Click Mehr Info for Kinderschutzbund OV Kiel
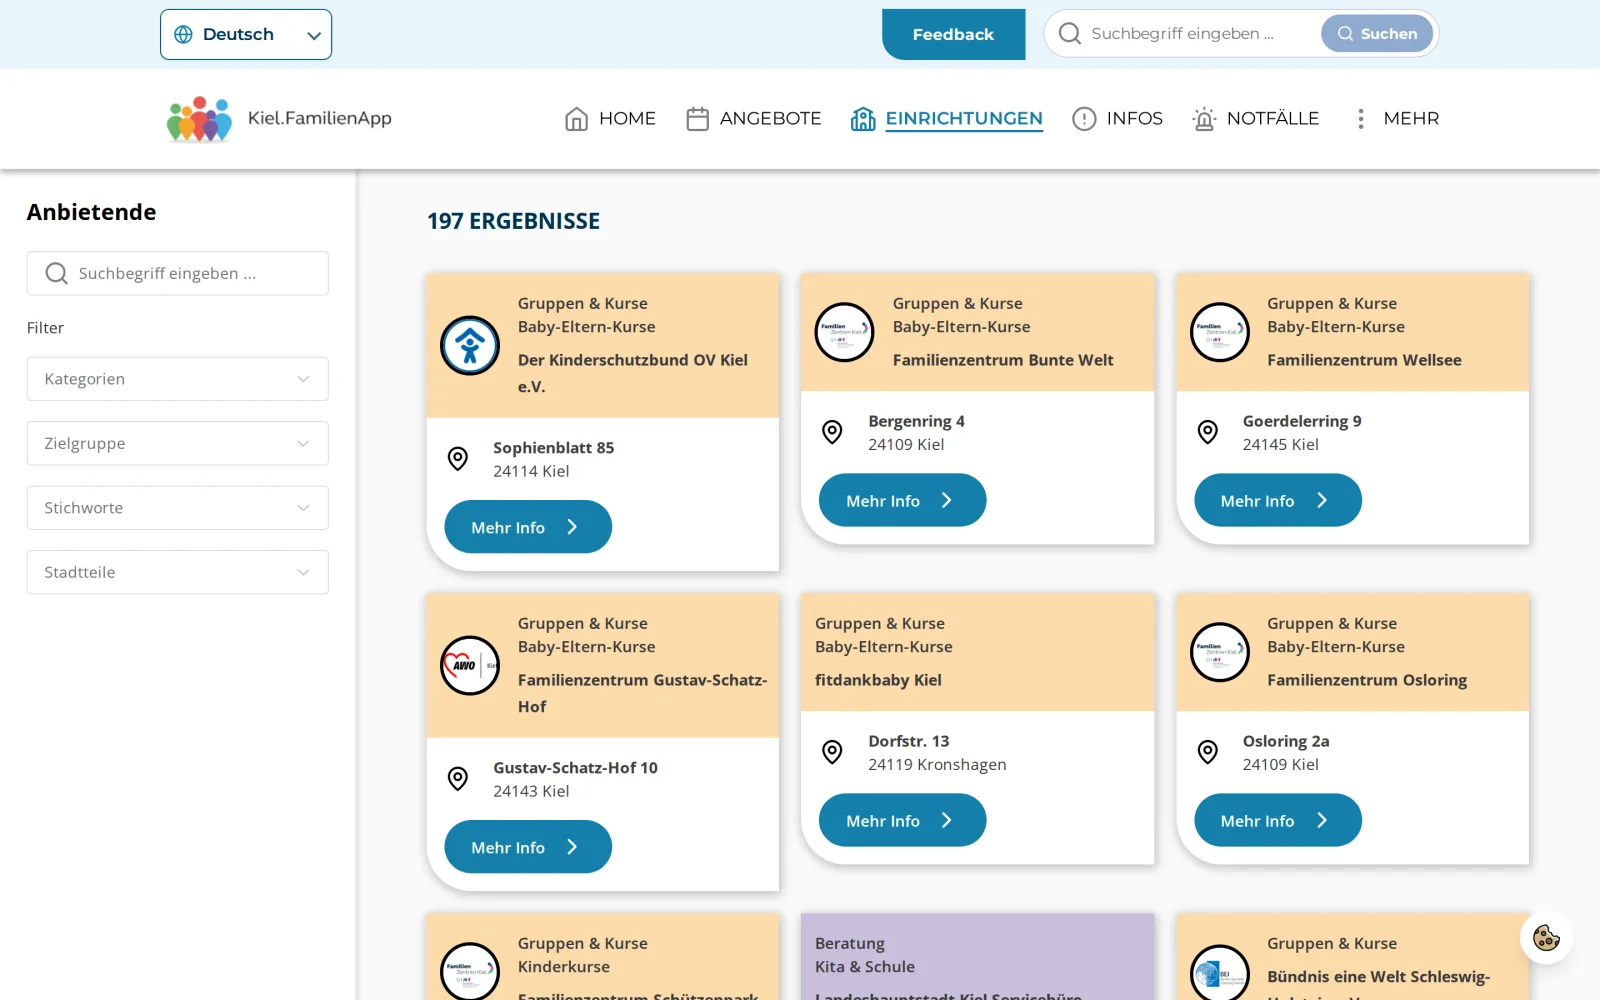Screen dimensions: 1600x1000 [x=528, y=527]
